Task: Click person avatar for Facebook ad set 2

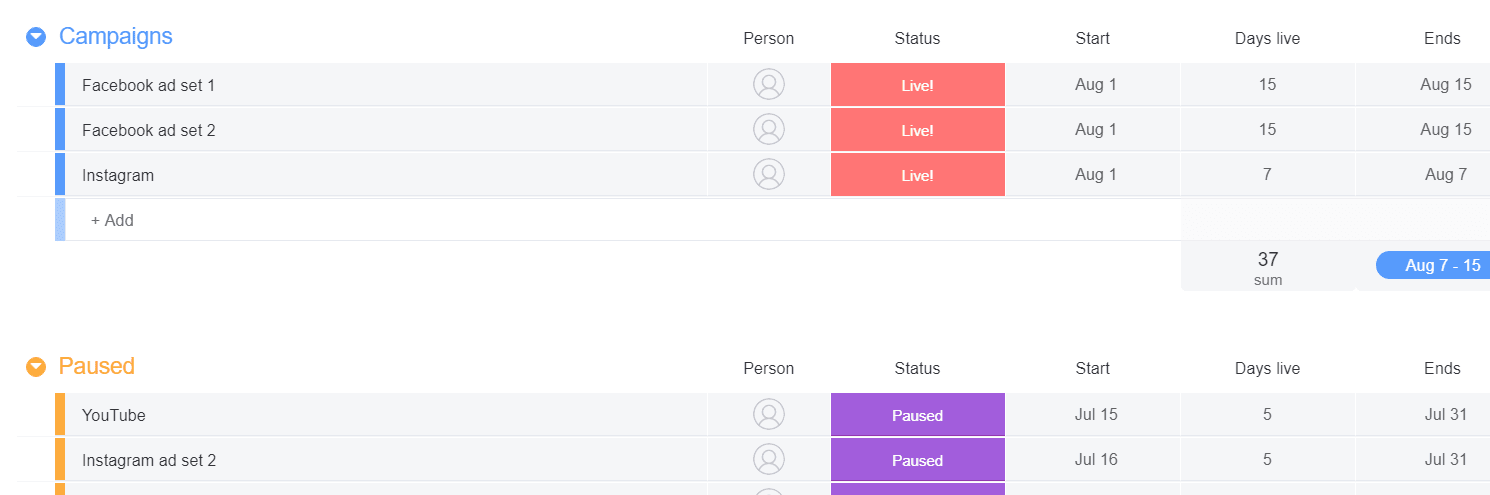Action: tap(769, 130)
